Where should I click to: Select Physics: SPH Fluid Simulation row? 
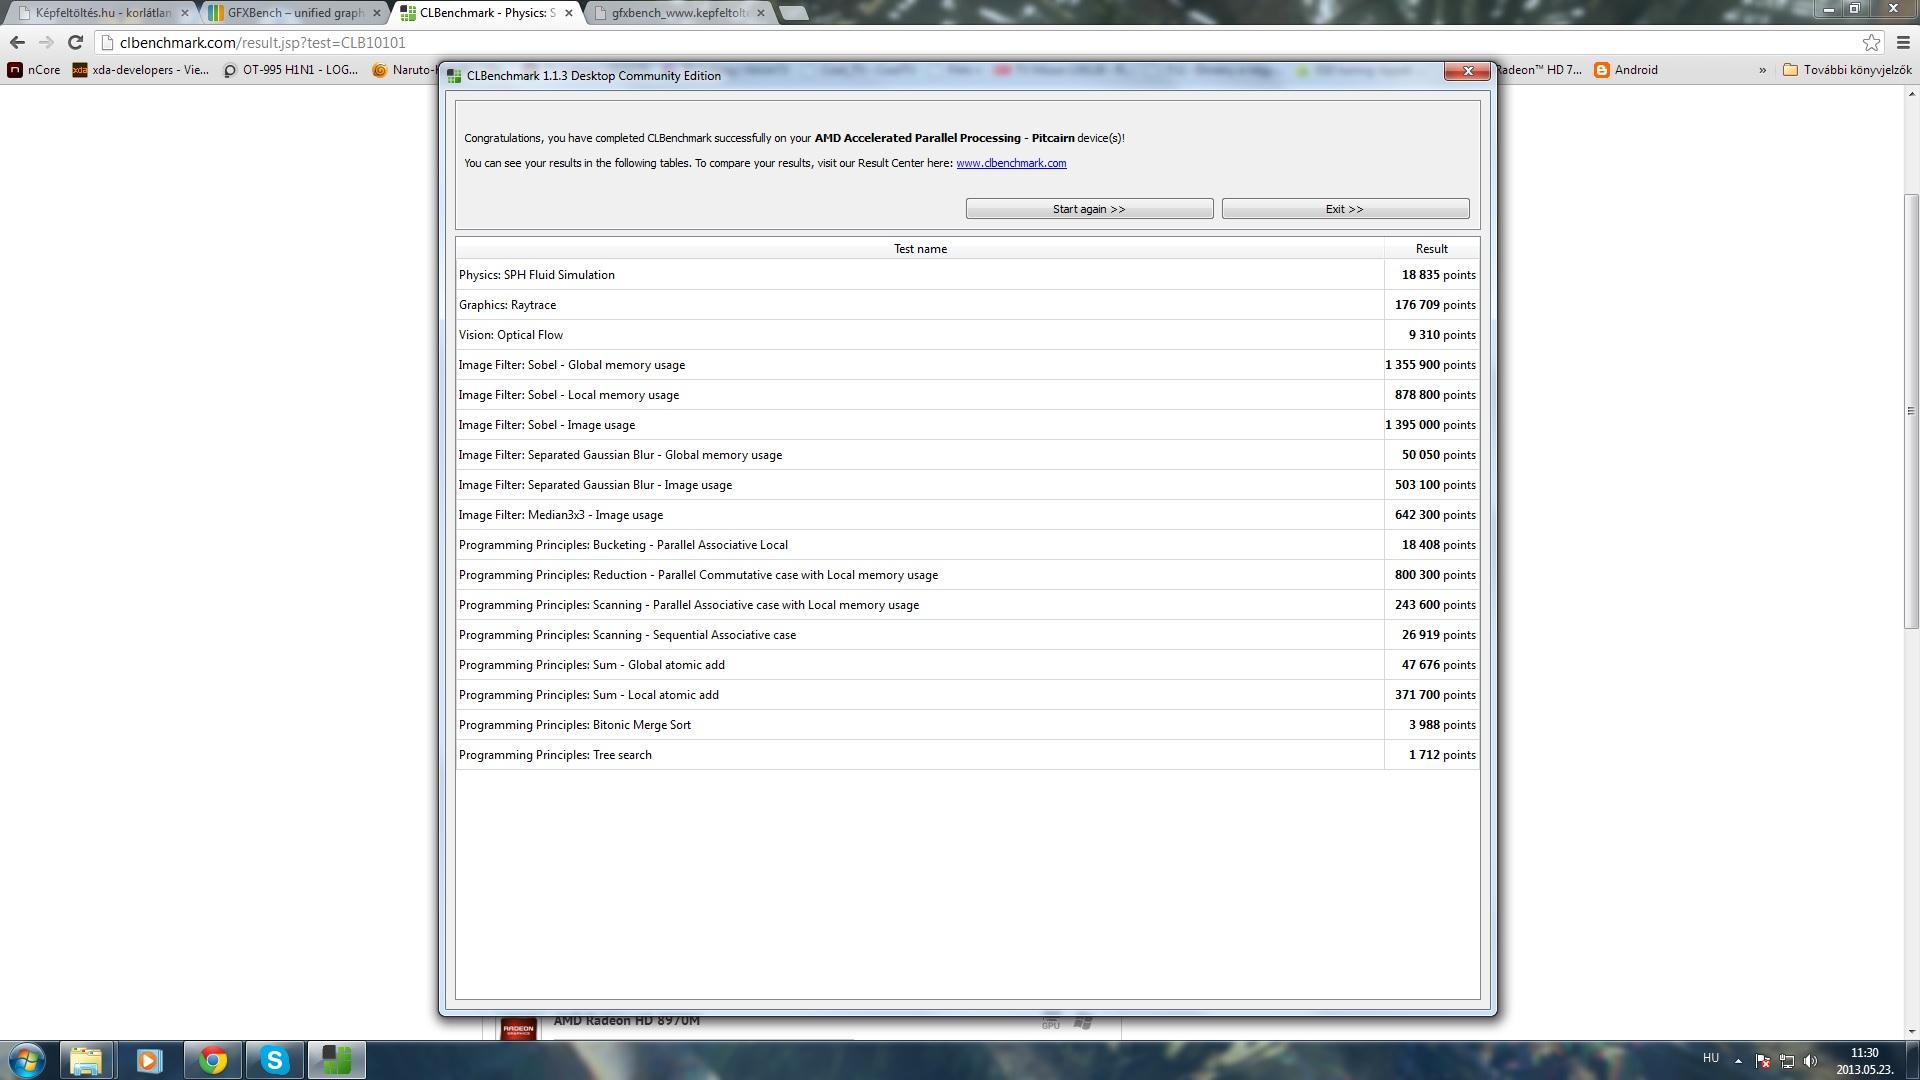[967, 275]
